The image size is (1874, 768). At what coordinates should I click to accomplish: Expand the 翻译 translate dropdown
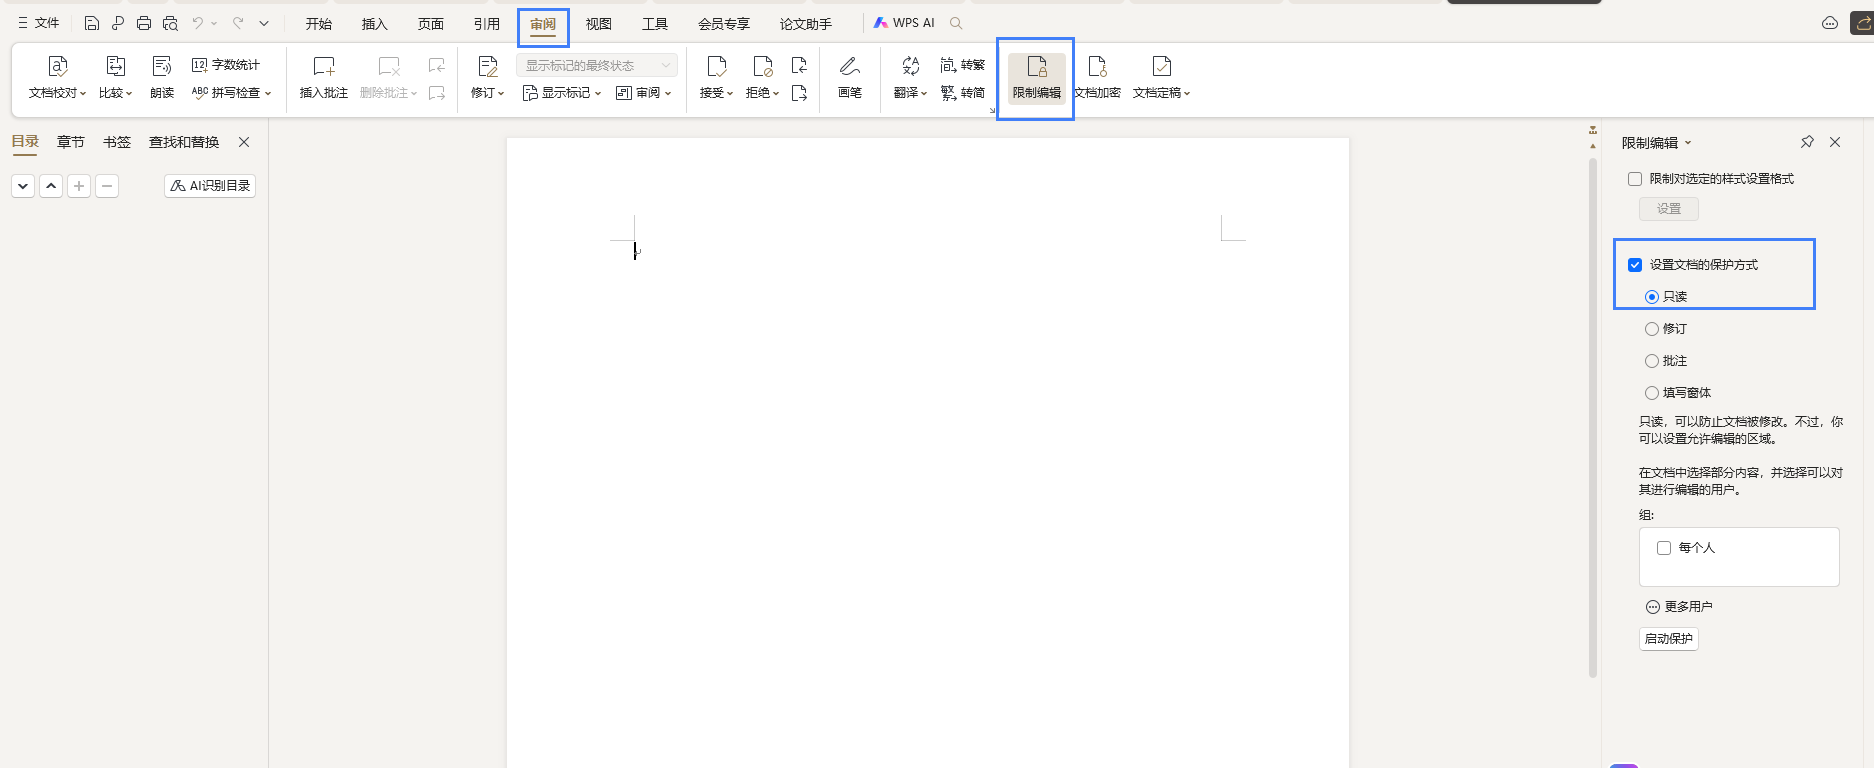tap(910, 93)
